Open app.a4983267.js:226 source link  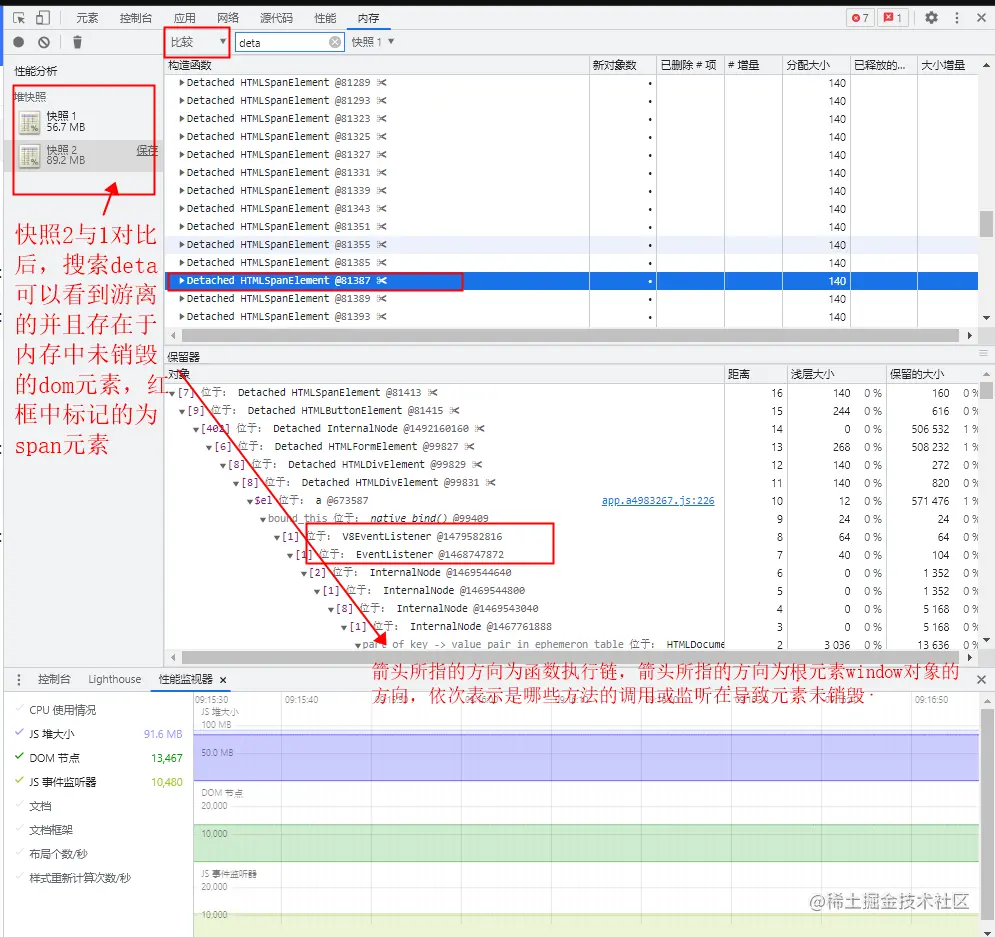(658, 501)
